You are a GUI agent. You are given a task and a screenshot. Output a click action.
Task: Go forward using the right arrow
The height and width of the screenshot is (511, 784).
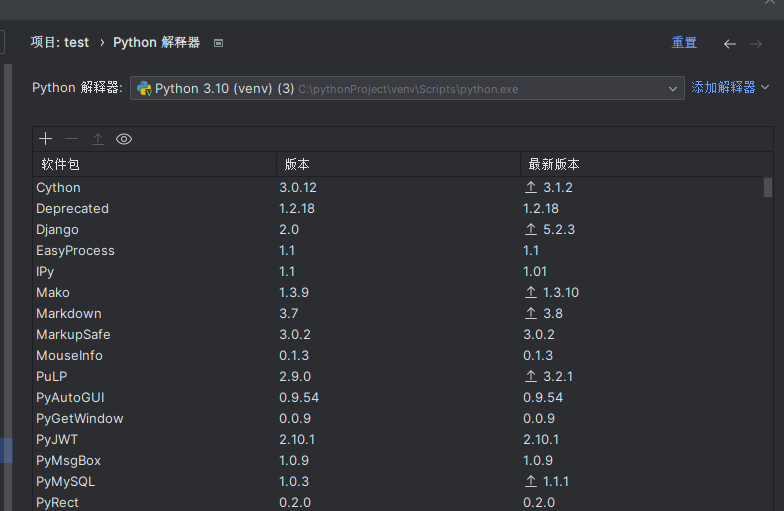pyautogui.click(x=756, y=44)
